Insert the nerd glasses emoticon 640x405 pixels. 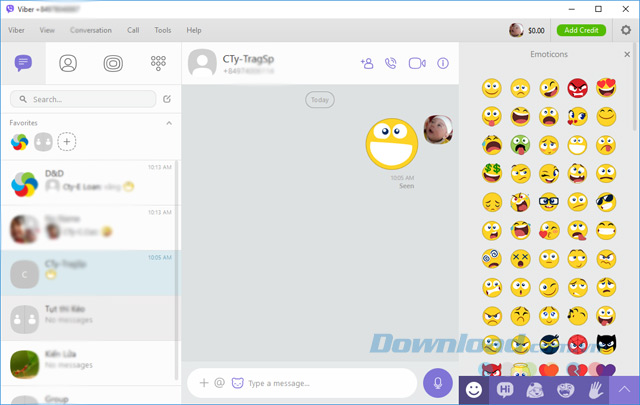click(x=549, y=202)
